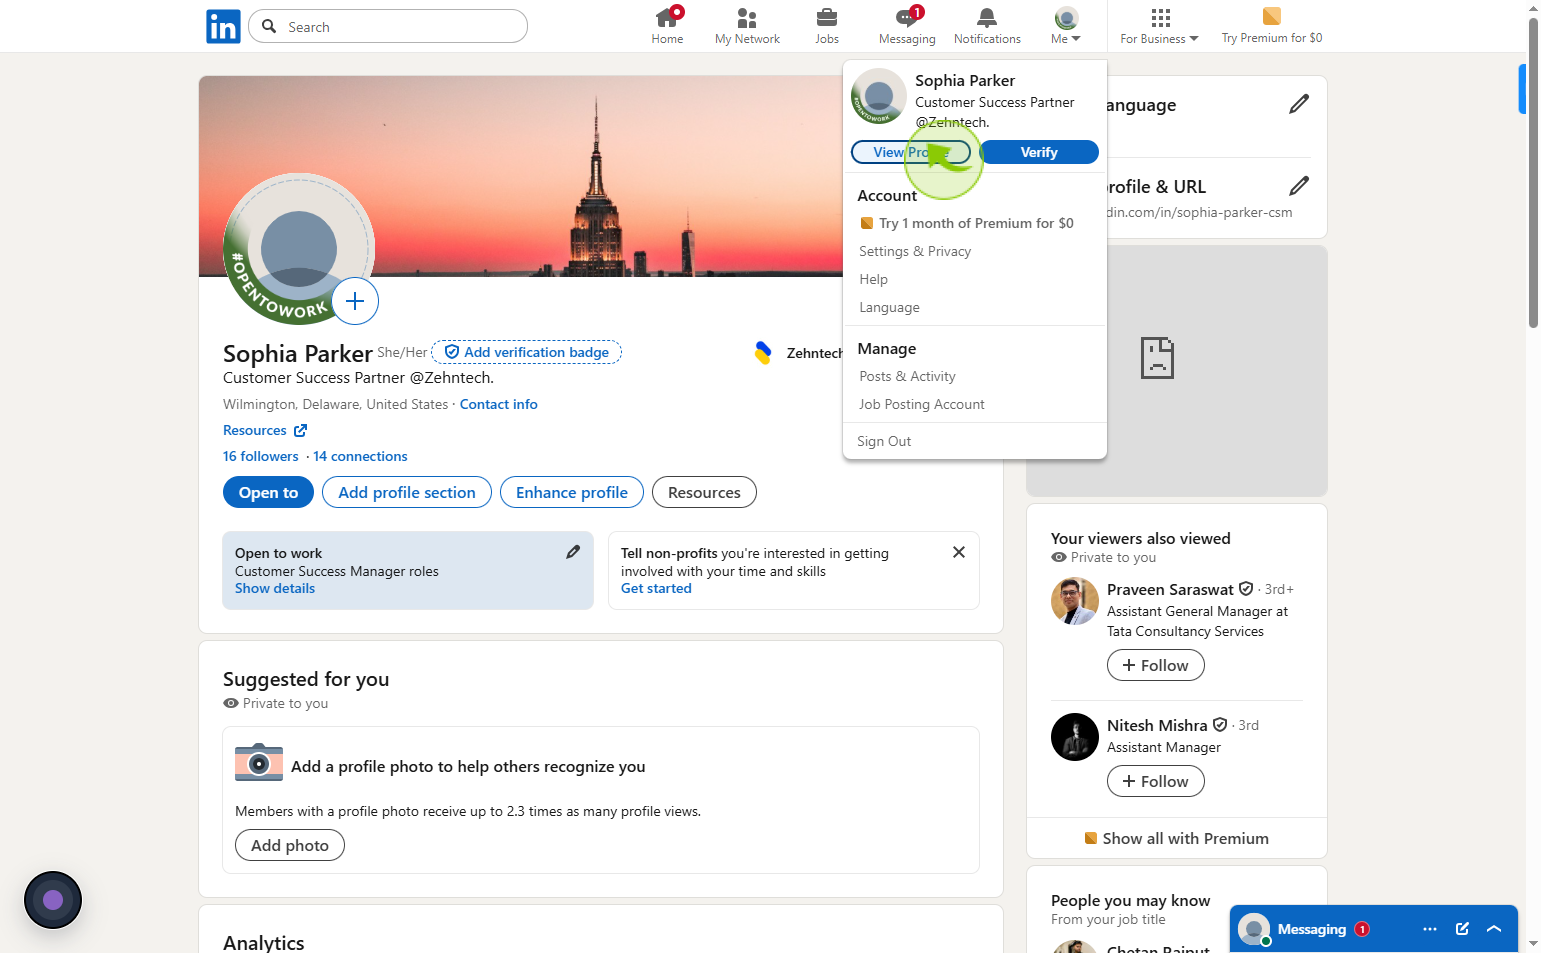Open the Resources external link
This screenshot has width=1541, height=953.
[x=265, y=430]
